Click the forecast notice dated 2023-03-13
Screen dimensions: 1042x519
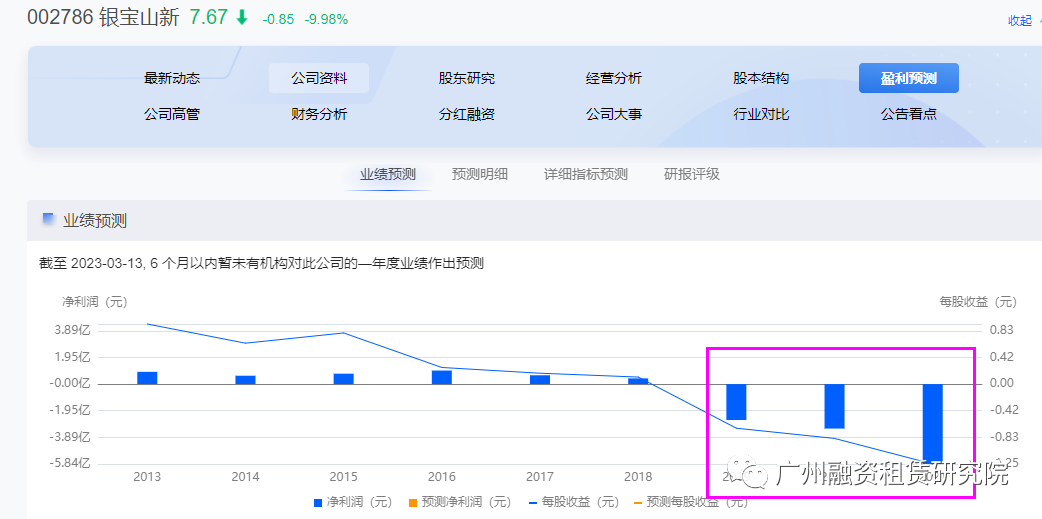point(261,264)
